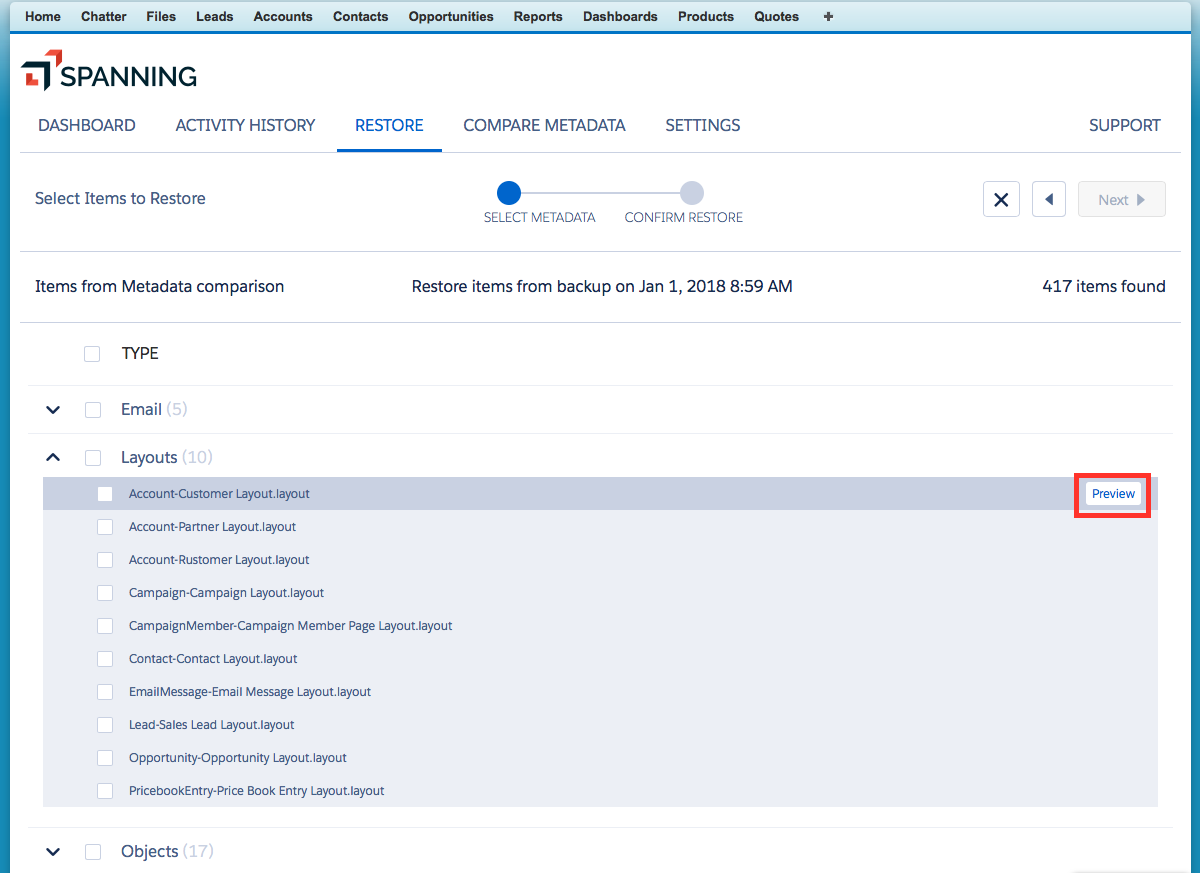This screenshot has height=873, width=1200.
Task: Toggle the select-all TYPE checkbox
Action: click(x=92, y=353)
